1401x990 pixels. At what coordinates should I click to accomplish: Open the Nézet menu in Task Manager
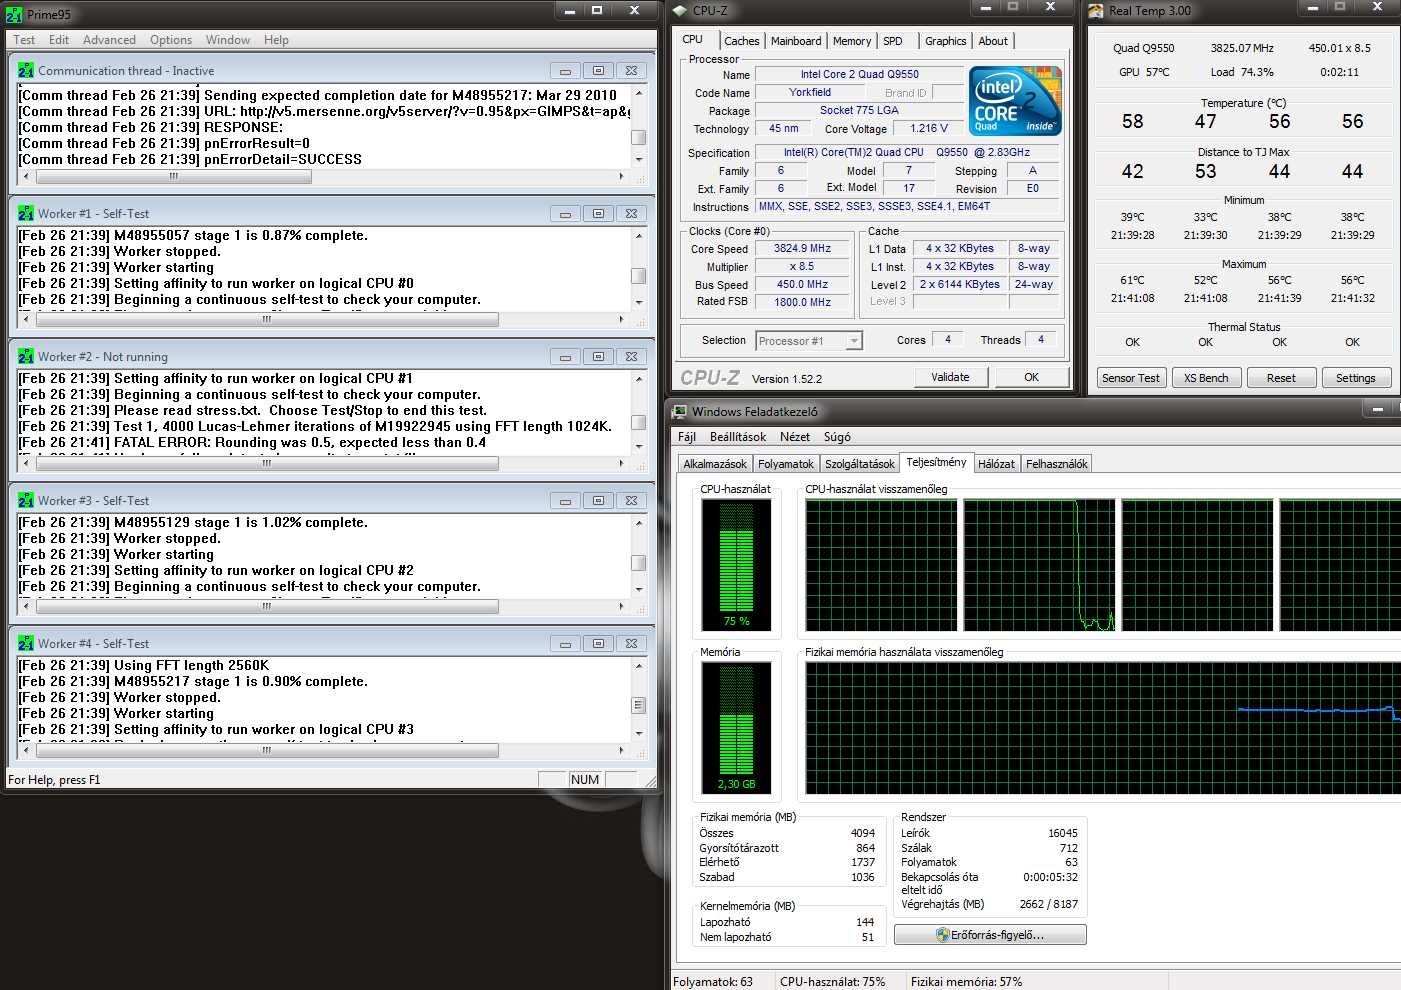795,437
